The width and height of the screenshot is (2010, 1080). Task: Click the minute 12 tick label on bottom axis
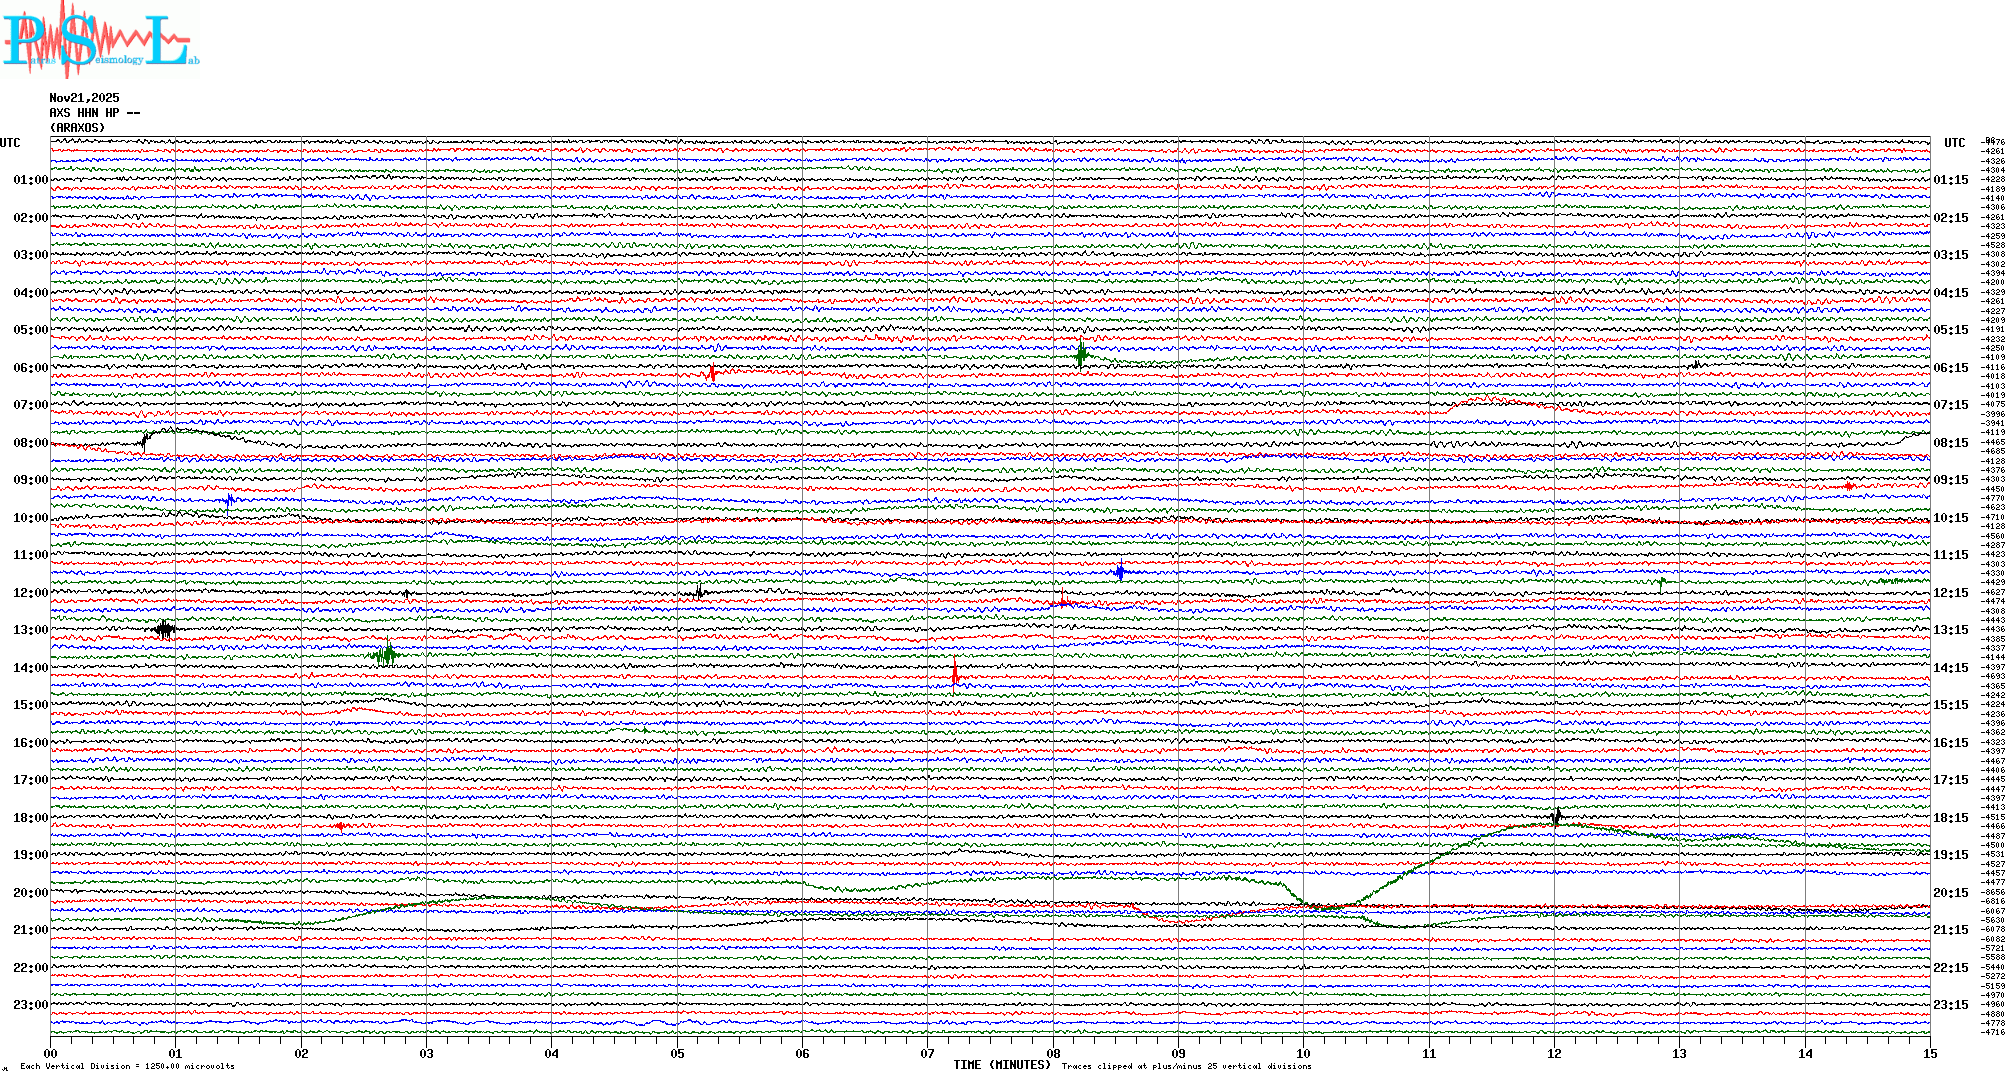(x=1554, y=1053)
